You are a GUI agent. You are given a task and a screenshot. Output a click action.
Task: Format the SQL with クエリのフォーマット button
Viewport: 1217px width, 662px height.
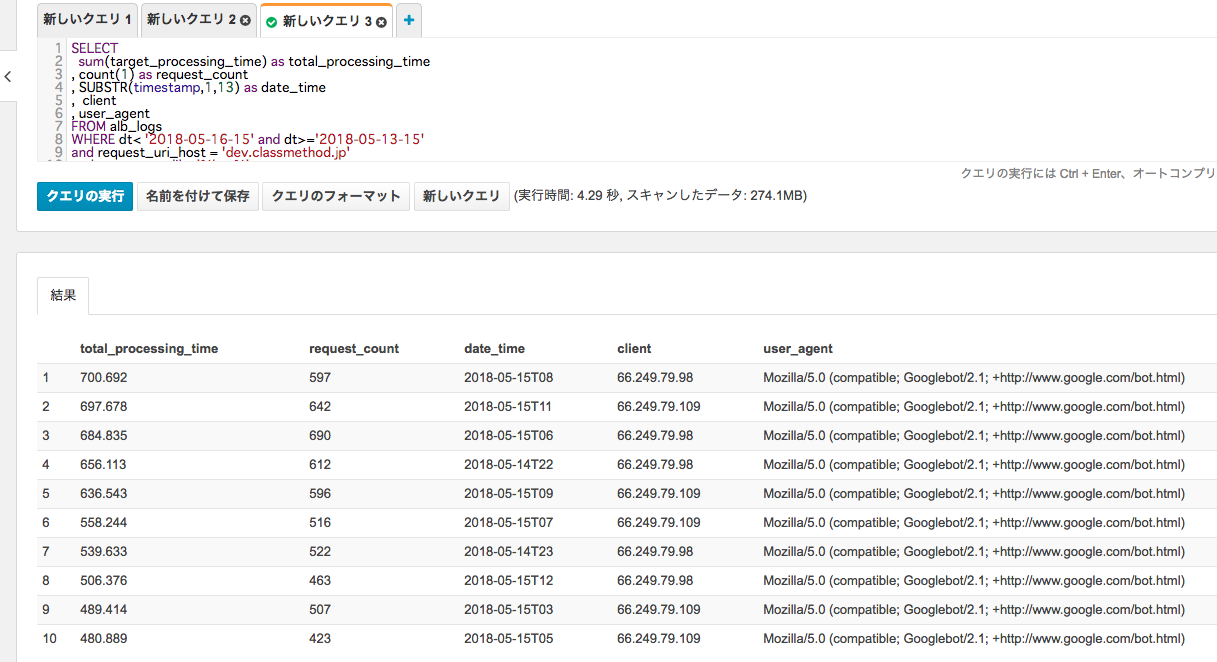click(334, 196)
